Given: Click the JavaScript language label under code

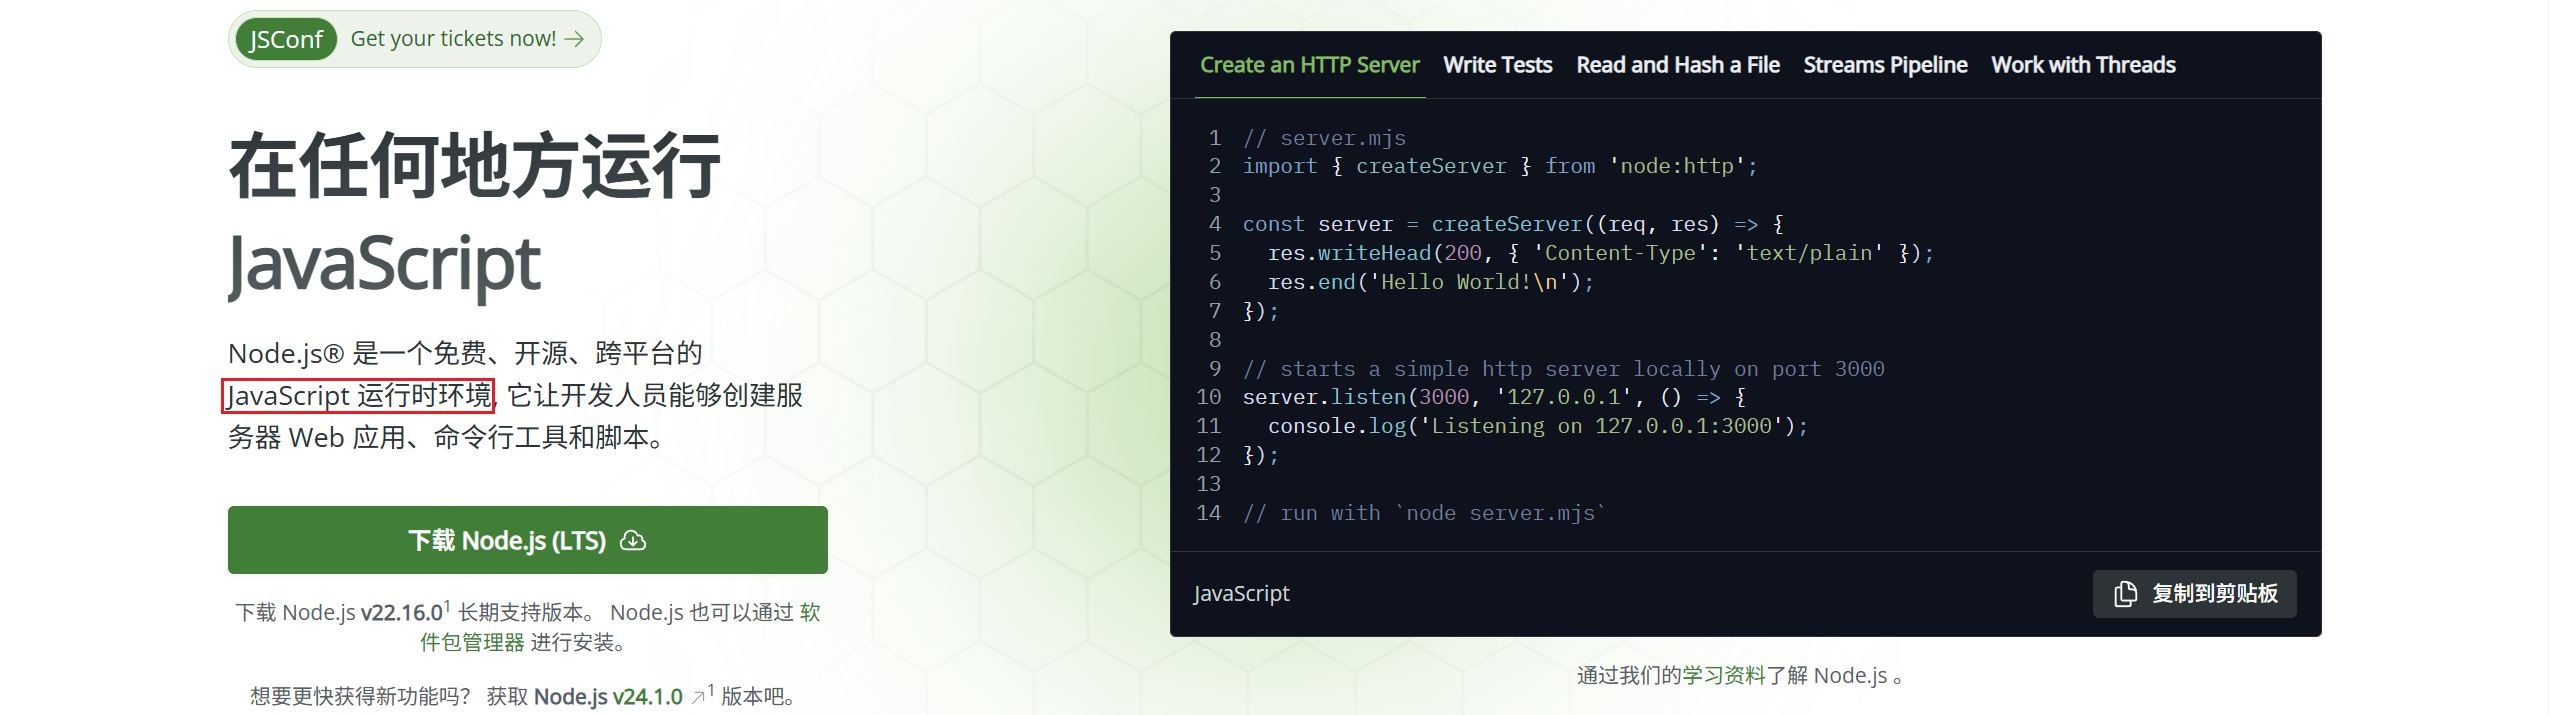Looking at the screenshot, I should point(1241,594).
